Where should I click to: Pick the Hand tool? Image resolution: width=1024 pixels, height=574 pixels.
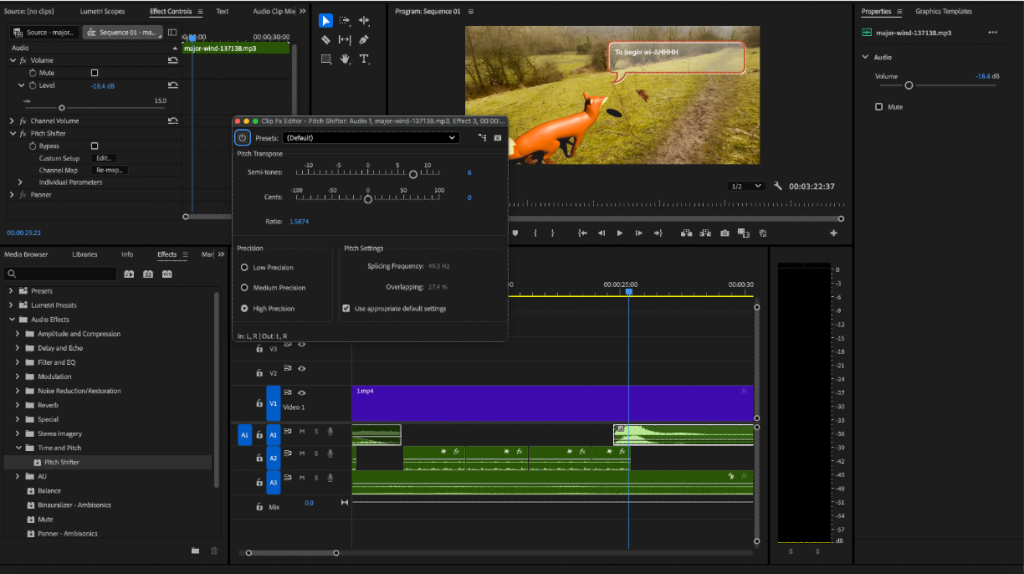[345, 59]
